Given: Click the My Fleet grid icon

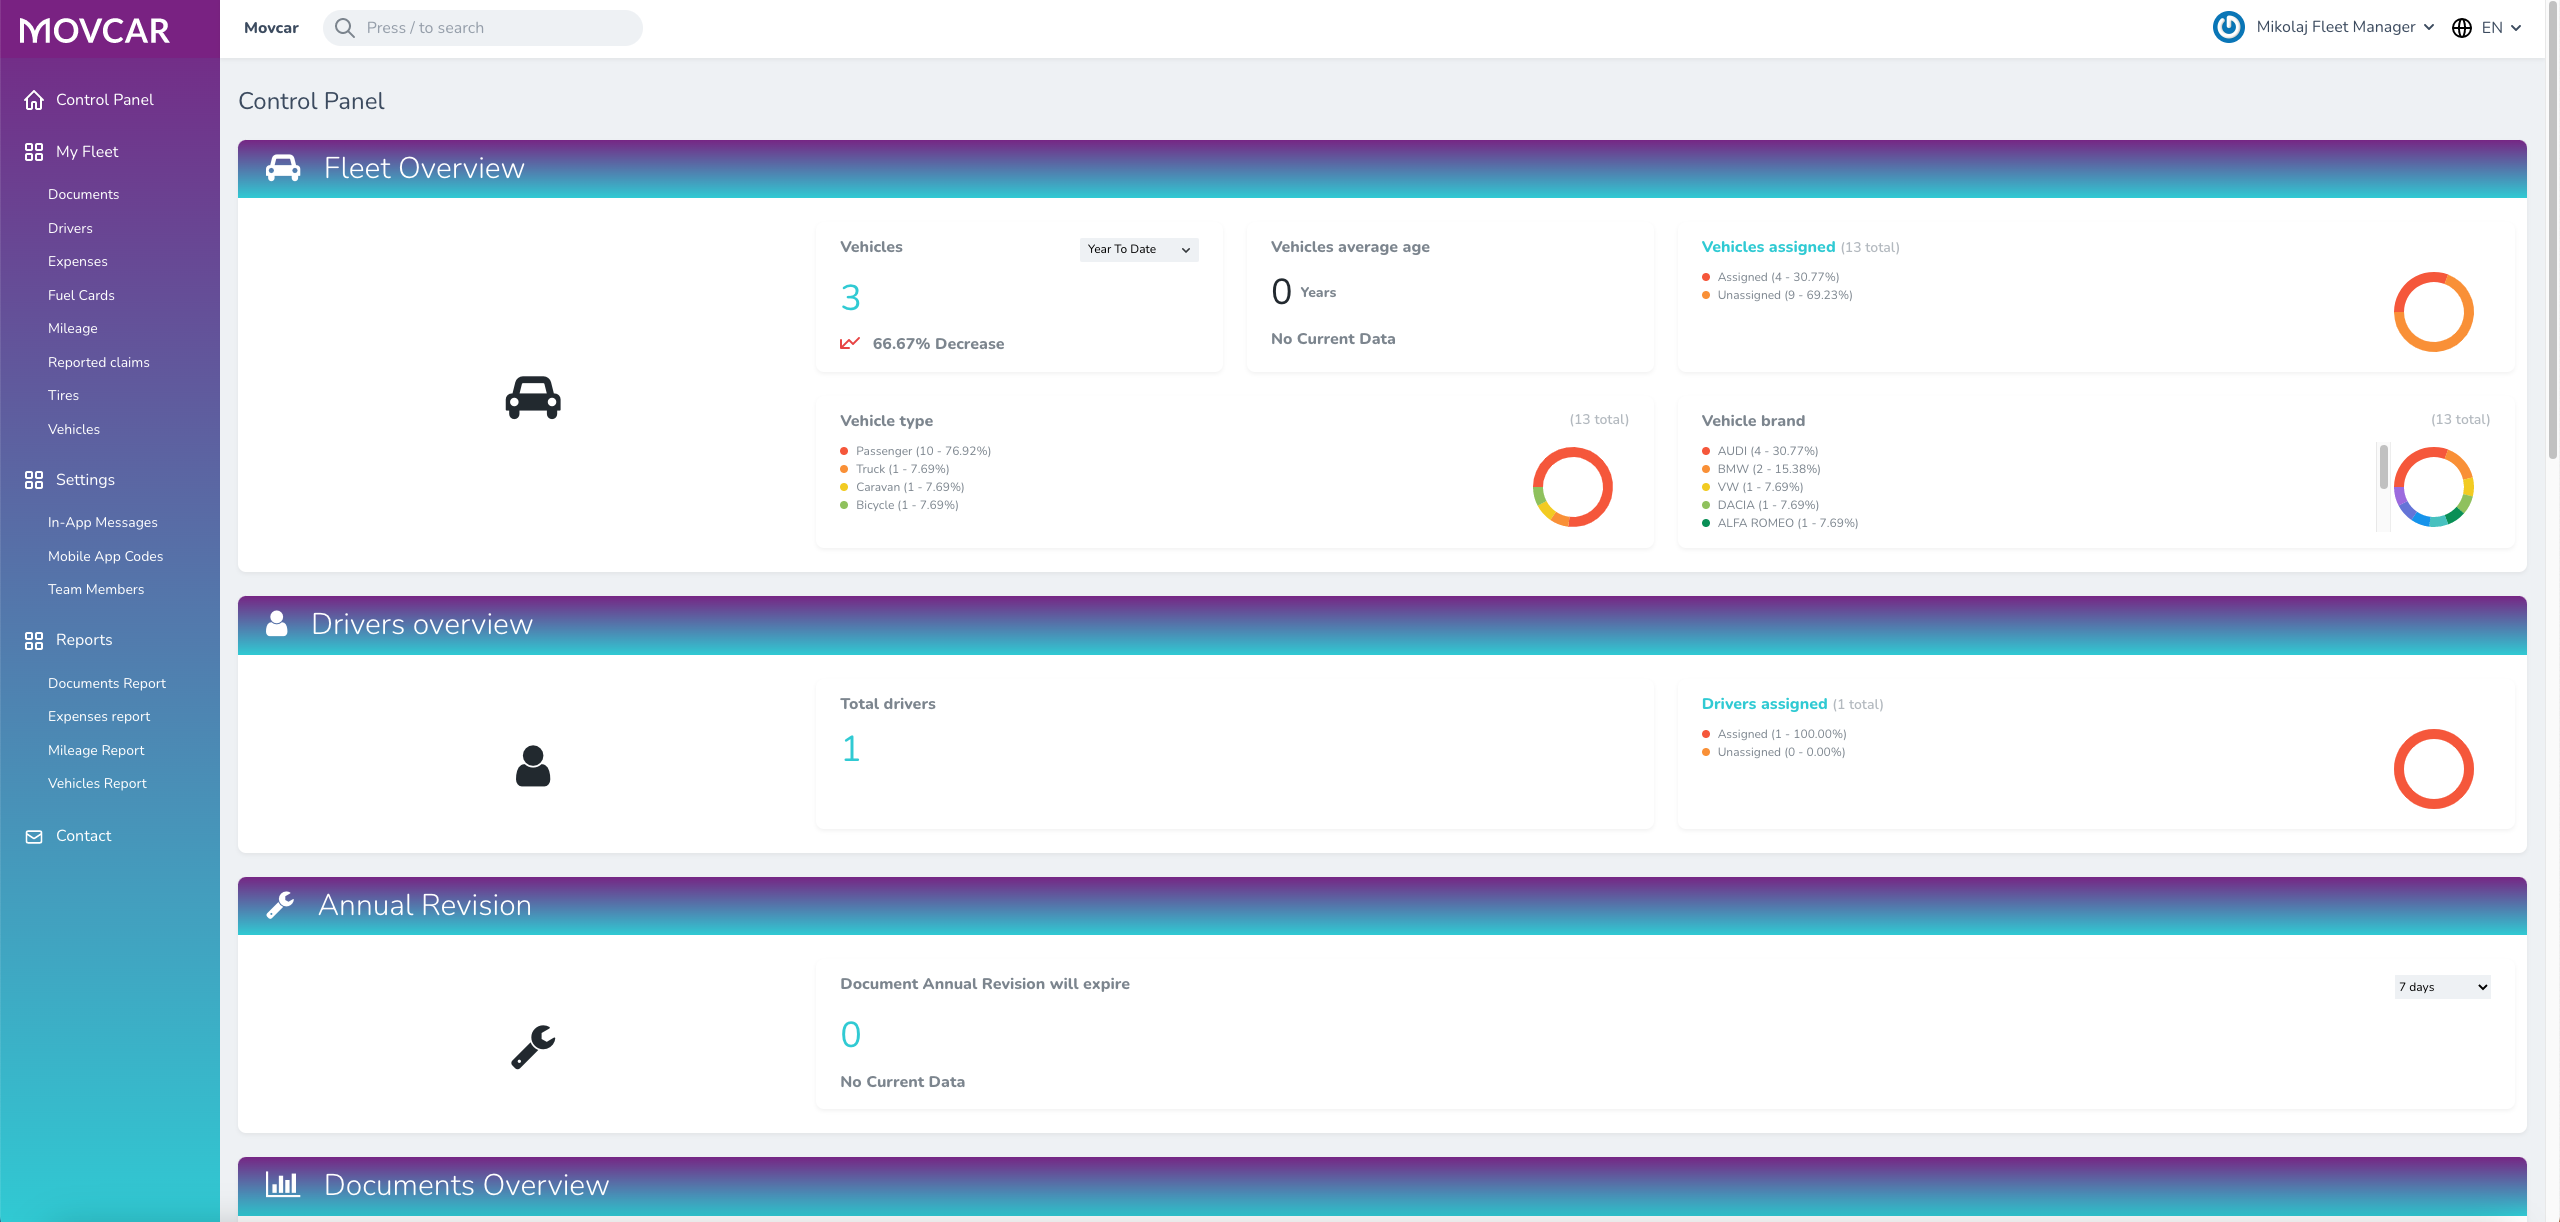Looking at the screenshot, I should (x=33, y=151).
